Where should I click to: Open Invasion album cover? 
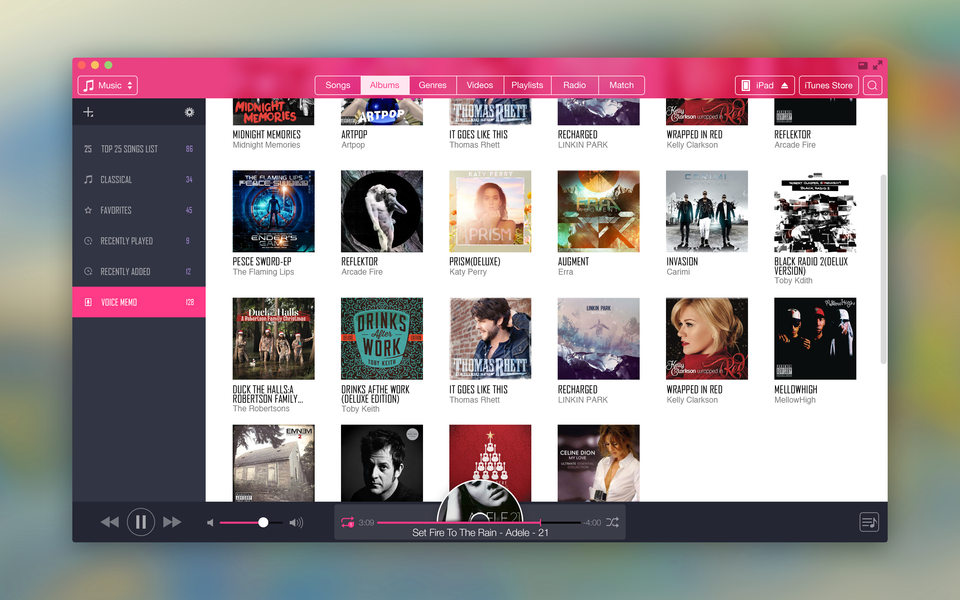[707, 211]
